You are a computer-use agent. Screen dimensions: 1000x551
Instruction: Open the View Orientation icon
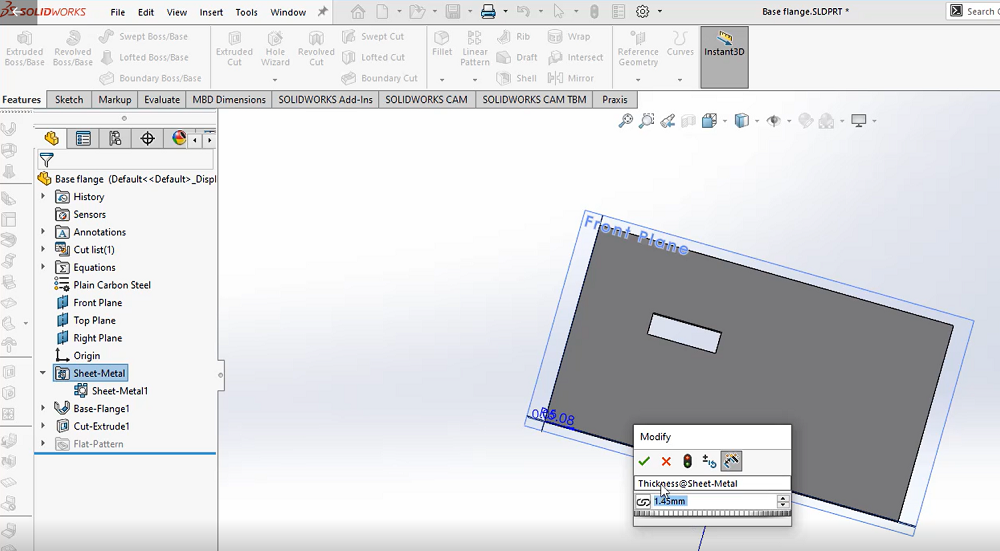pos(710,121)
